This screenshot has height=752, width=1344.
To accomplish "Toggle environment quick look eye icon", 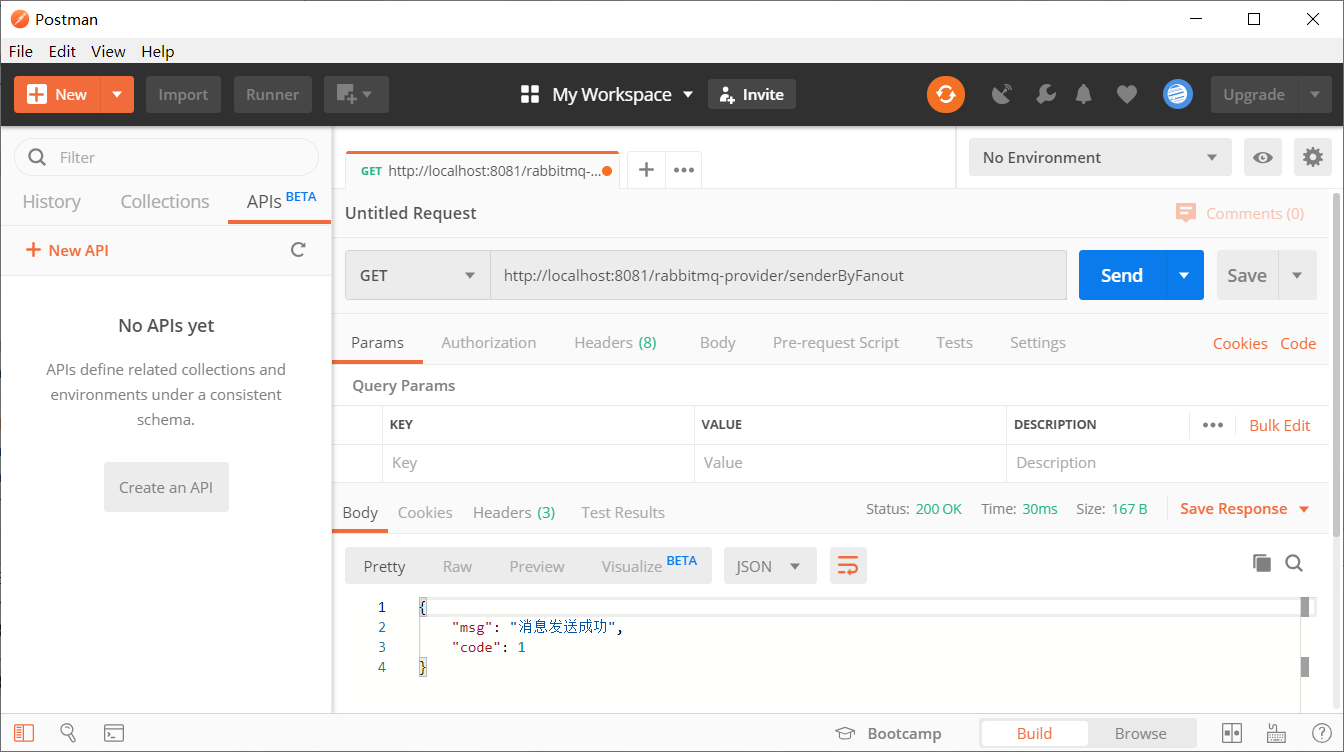I will [x=1263, y=157].
